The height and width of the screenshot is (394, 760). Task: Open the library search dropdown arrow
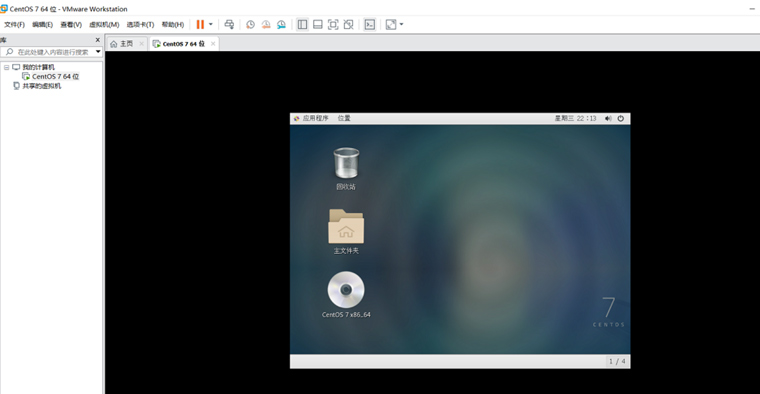pyautogui.click(x=98, y=52)
